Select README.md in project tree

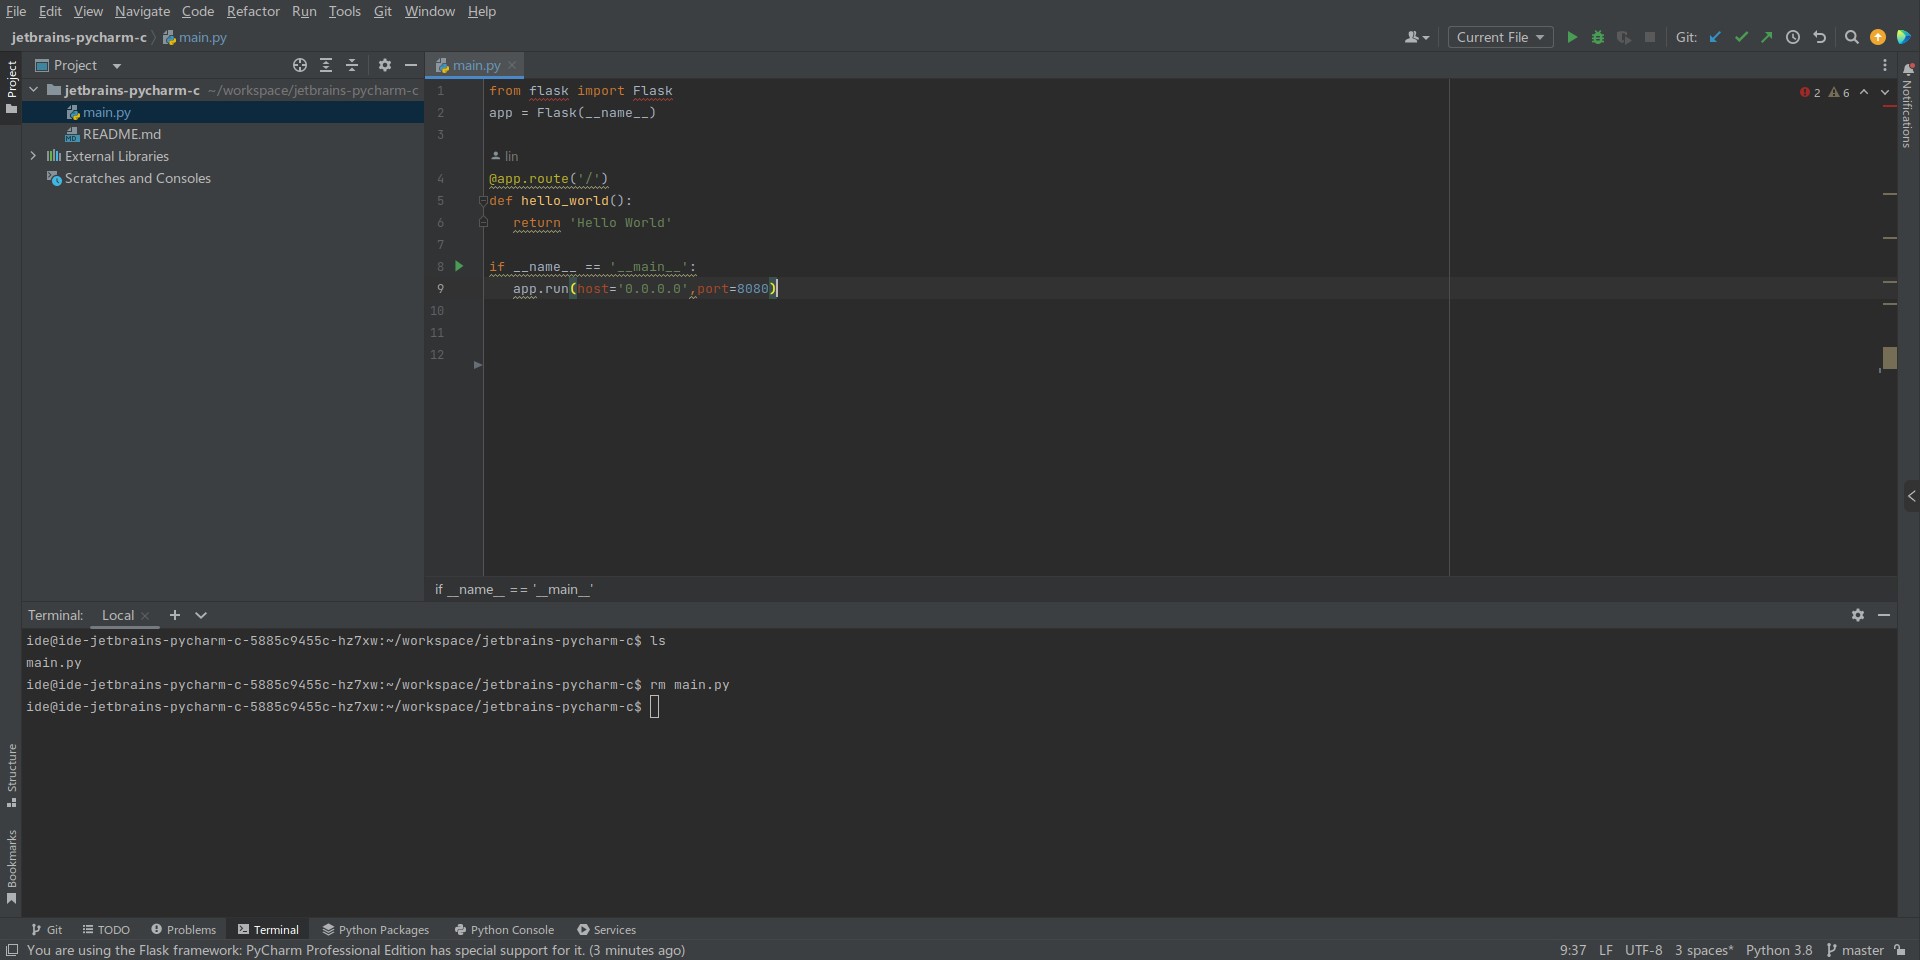[122, 134]
